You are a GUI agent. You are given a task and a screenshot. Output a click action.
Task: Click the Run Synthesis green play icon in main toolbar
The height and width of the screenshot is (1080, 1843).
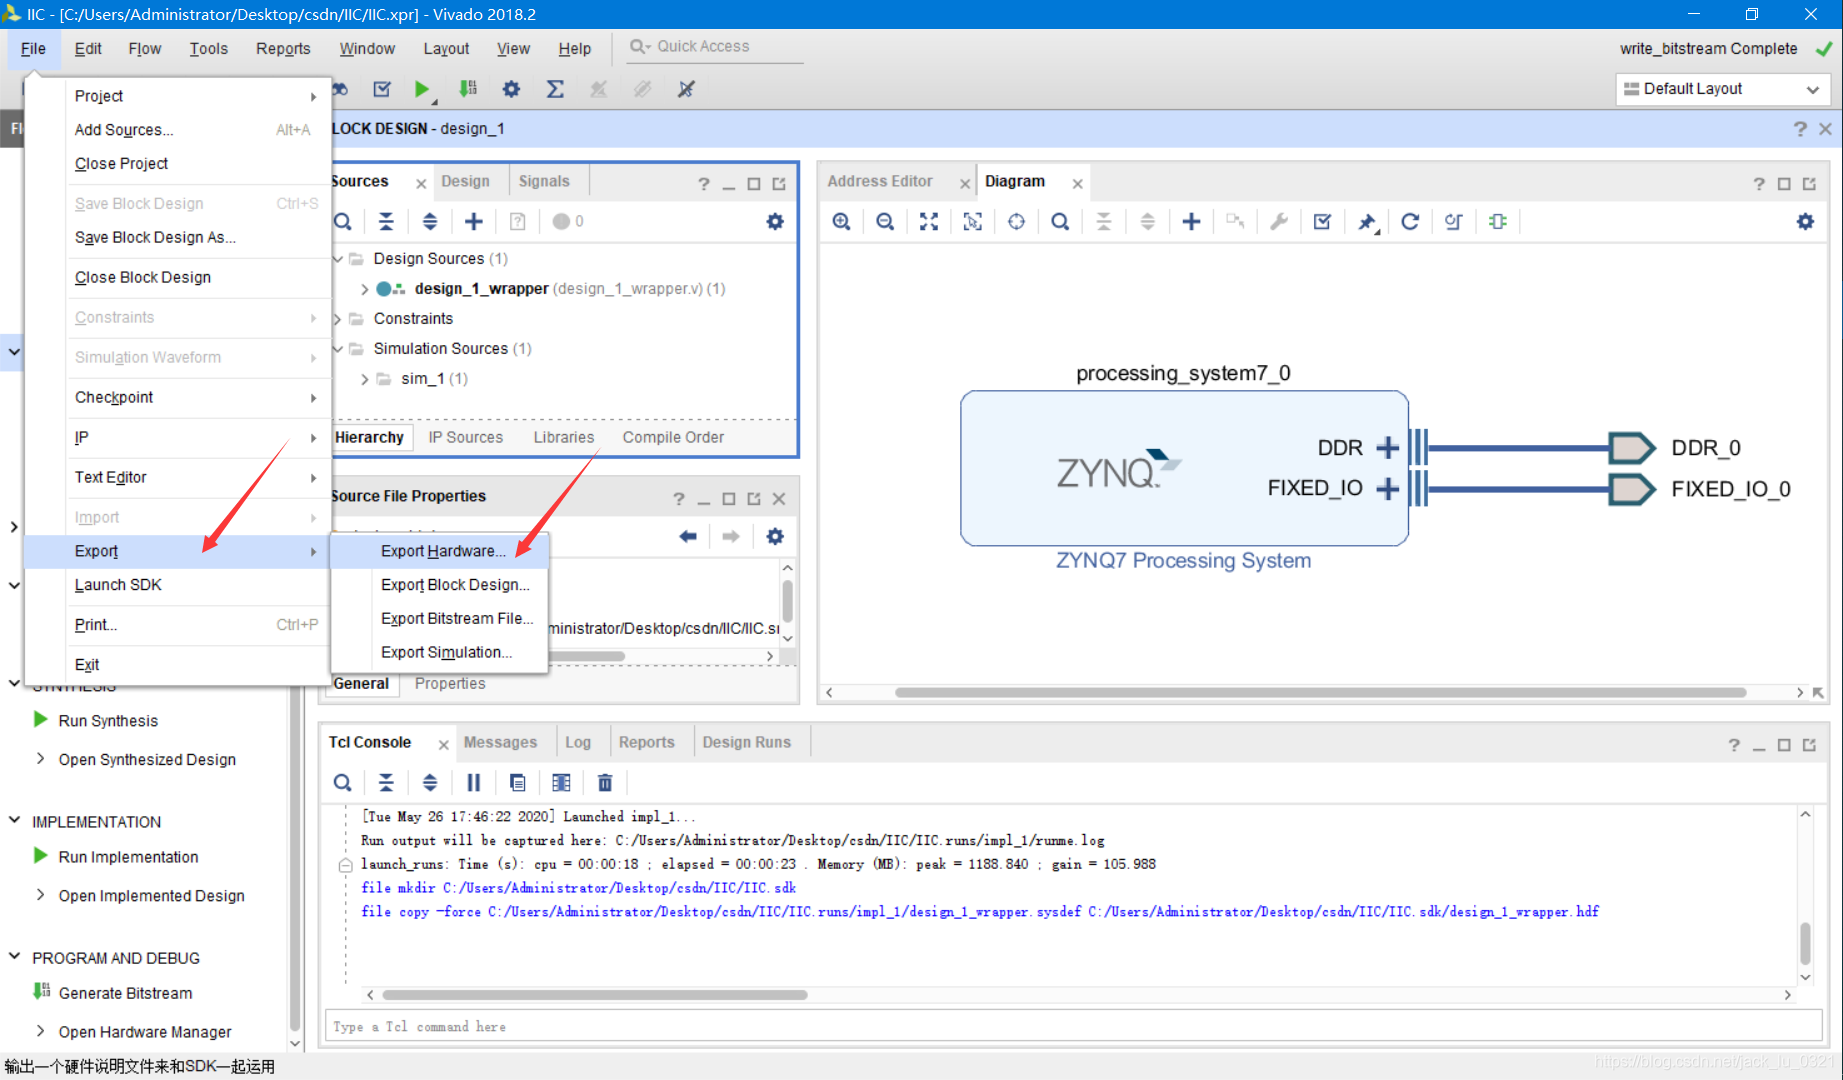click(x=422, y=89)
